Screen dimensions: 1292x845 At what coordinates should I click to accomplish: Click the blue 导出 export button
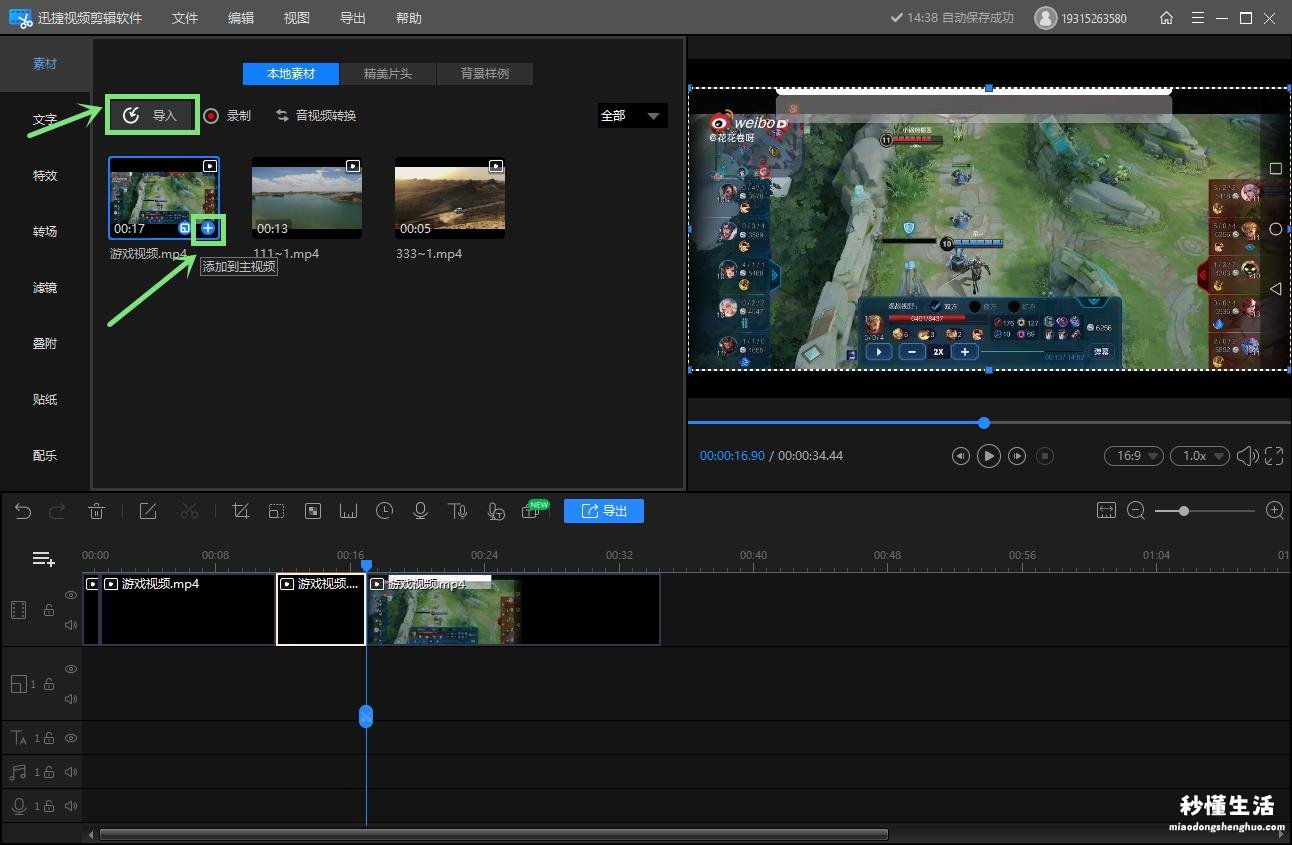[604, 511]
